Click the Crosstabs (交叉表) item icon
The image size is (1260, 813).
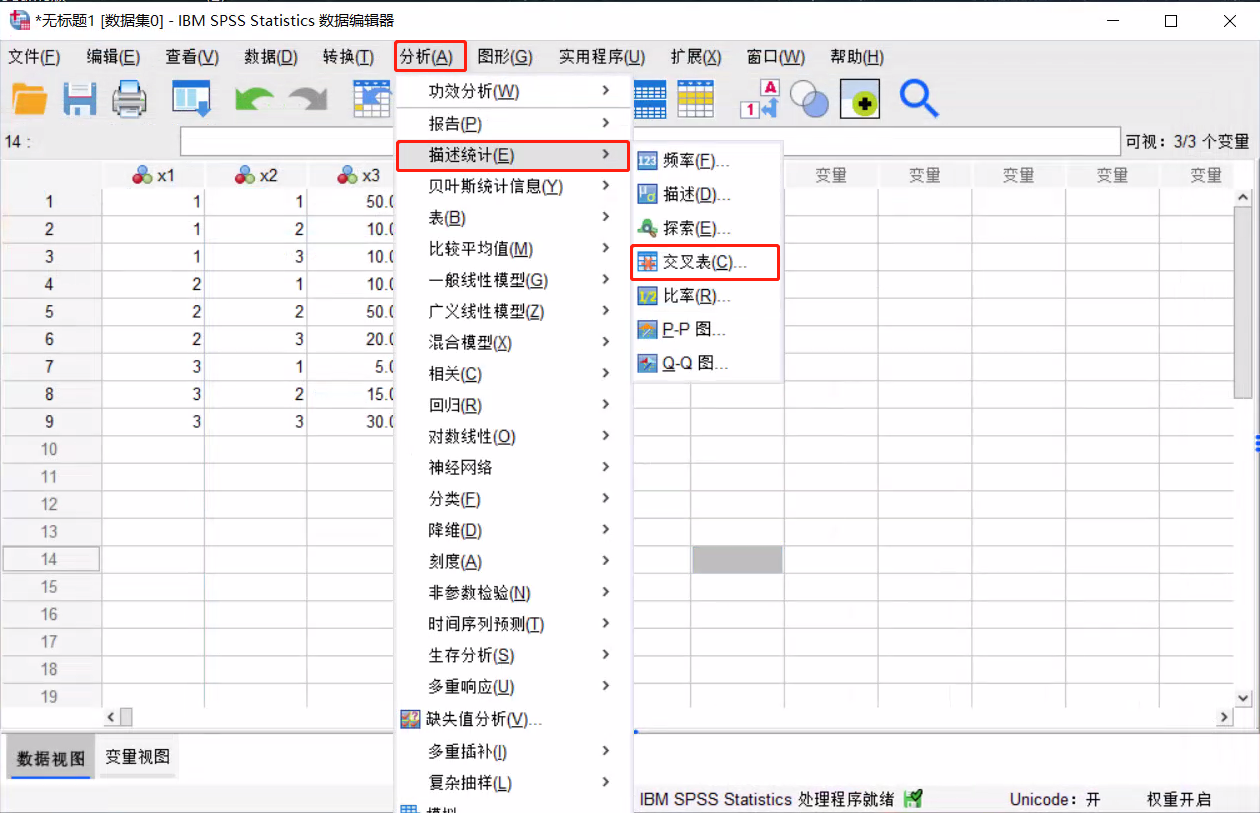pos(647,262)
